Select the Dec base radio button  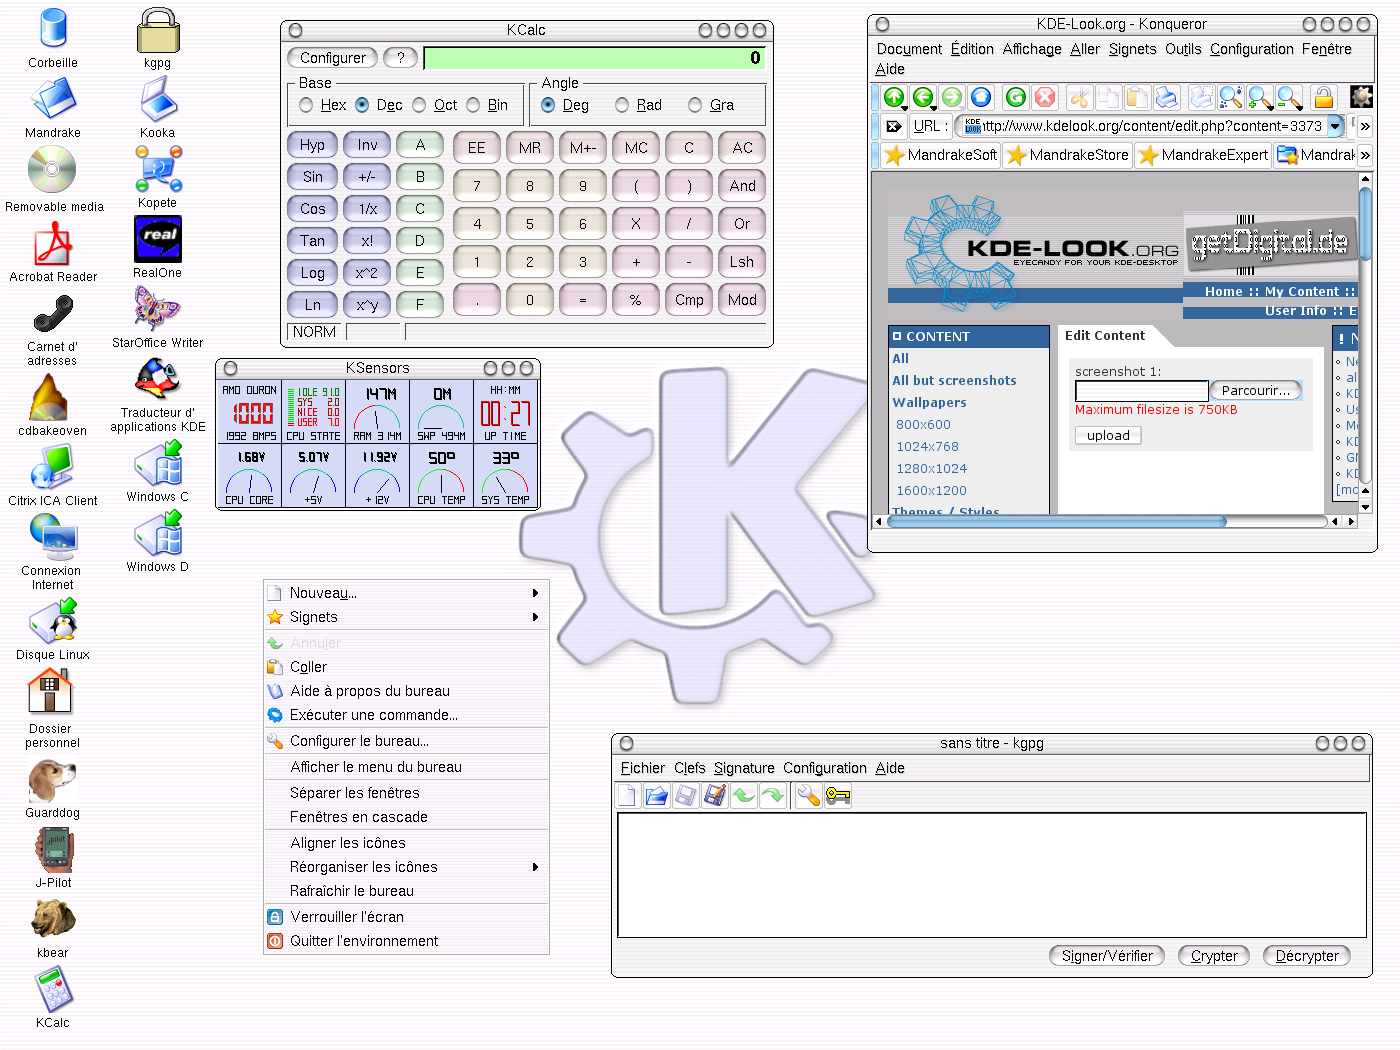362,105
